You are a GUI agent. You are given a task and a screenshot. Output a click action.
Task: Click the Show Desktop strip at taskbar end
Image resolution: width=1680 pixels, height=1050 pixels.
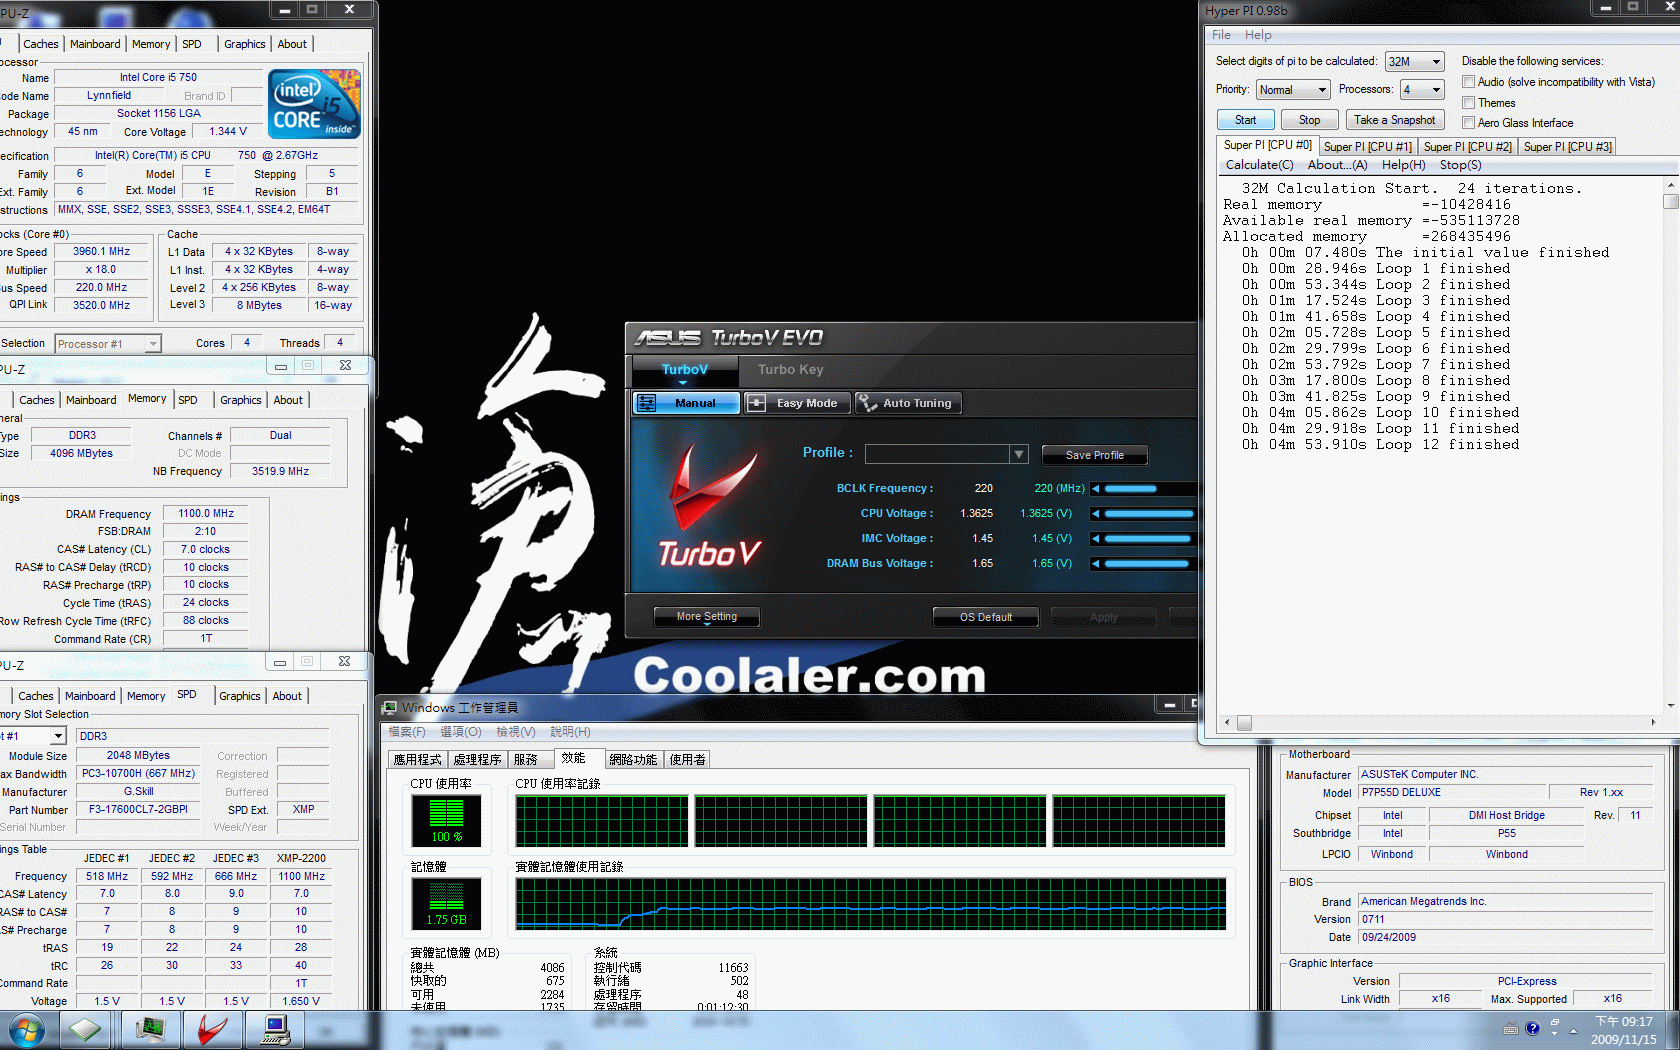coord(1673,1030)
